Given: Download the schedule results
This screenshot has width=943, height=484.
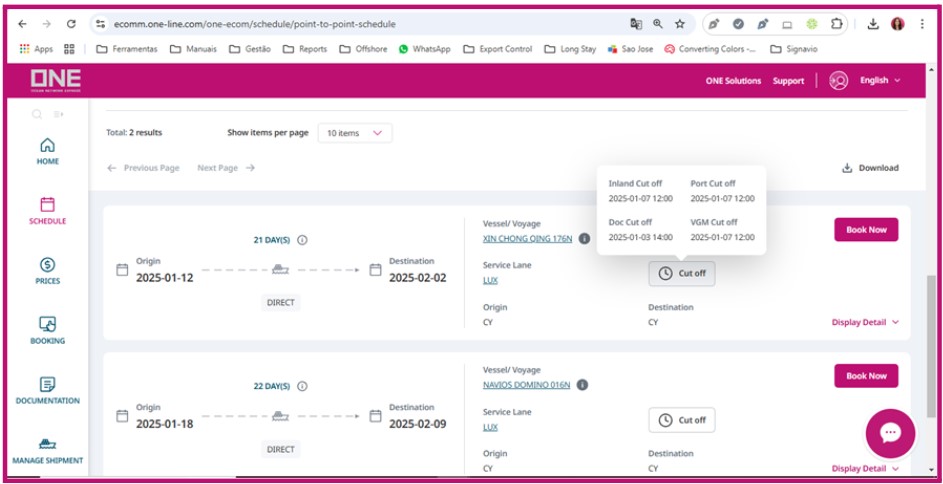Looking at the screenshot, I should 870,168.
